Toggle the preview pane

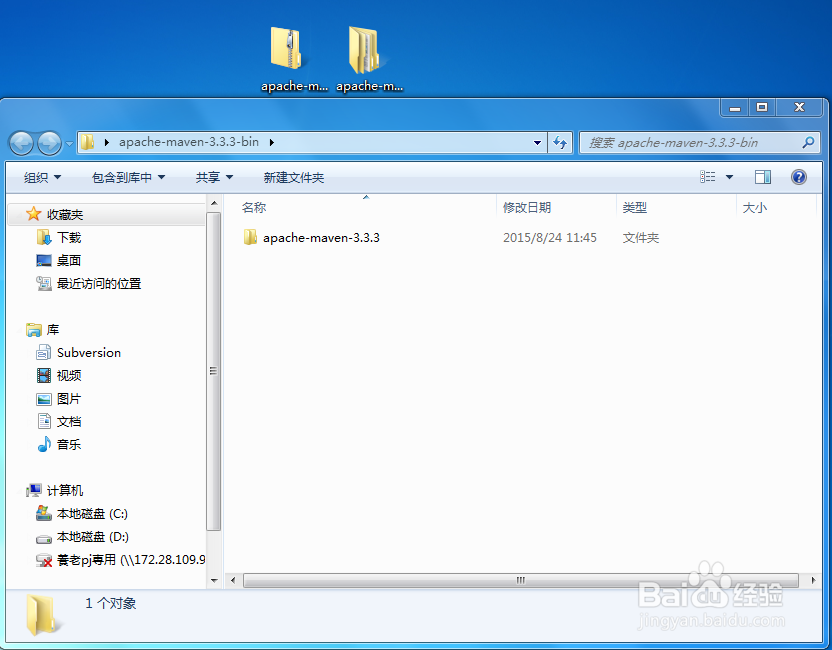(762, 177)
